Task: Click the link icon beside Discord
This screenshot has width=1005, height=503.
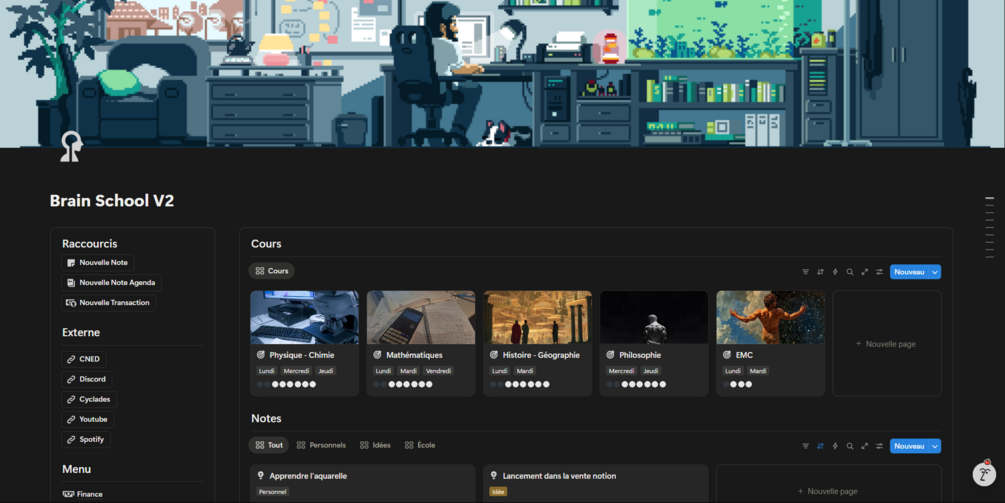Action: point(71,379)
